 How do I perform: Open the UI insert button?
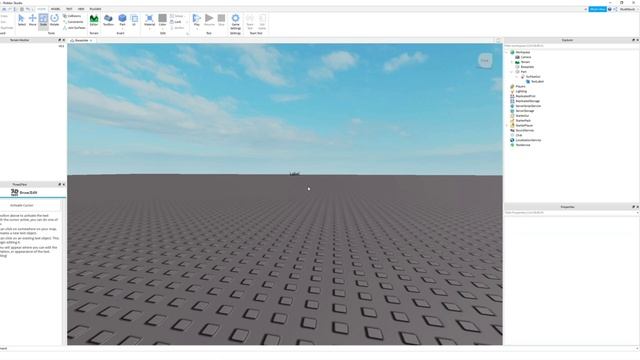pos(134,20)
